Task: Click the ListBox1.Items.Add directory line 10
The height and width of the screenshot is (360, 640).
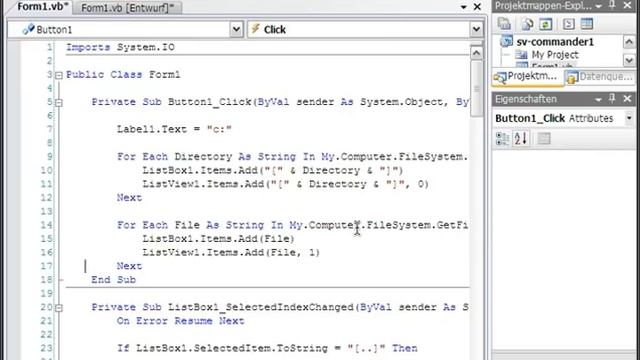Action: [273, 171]
